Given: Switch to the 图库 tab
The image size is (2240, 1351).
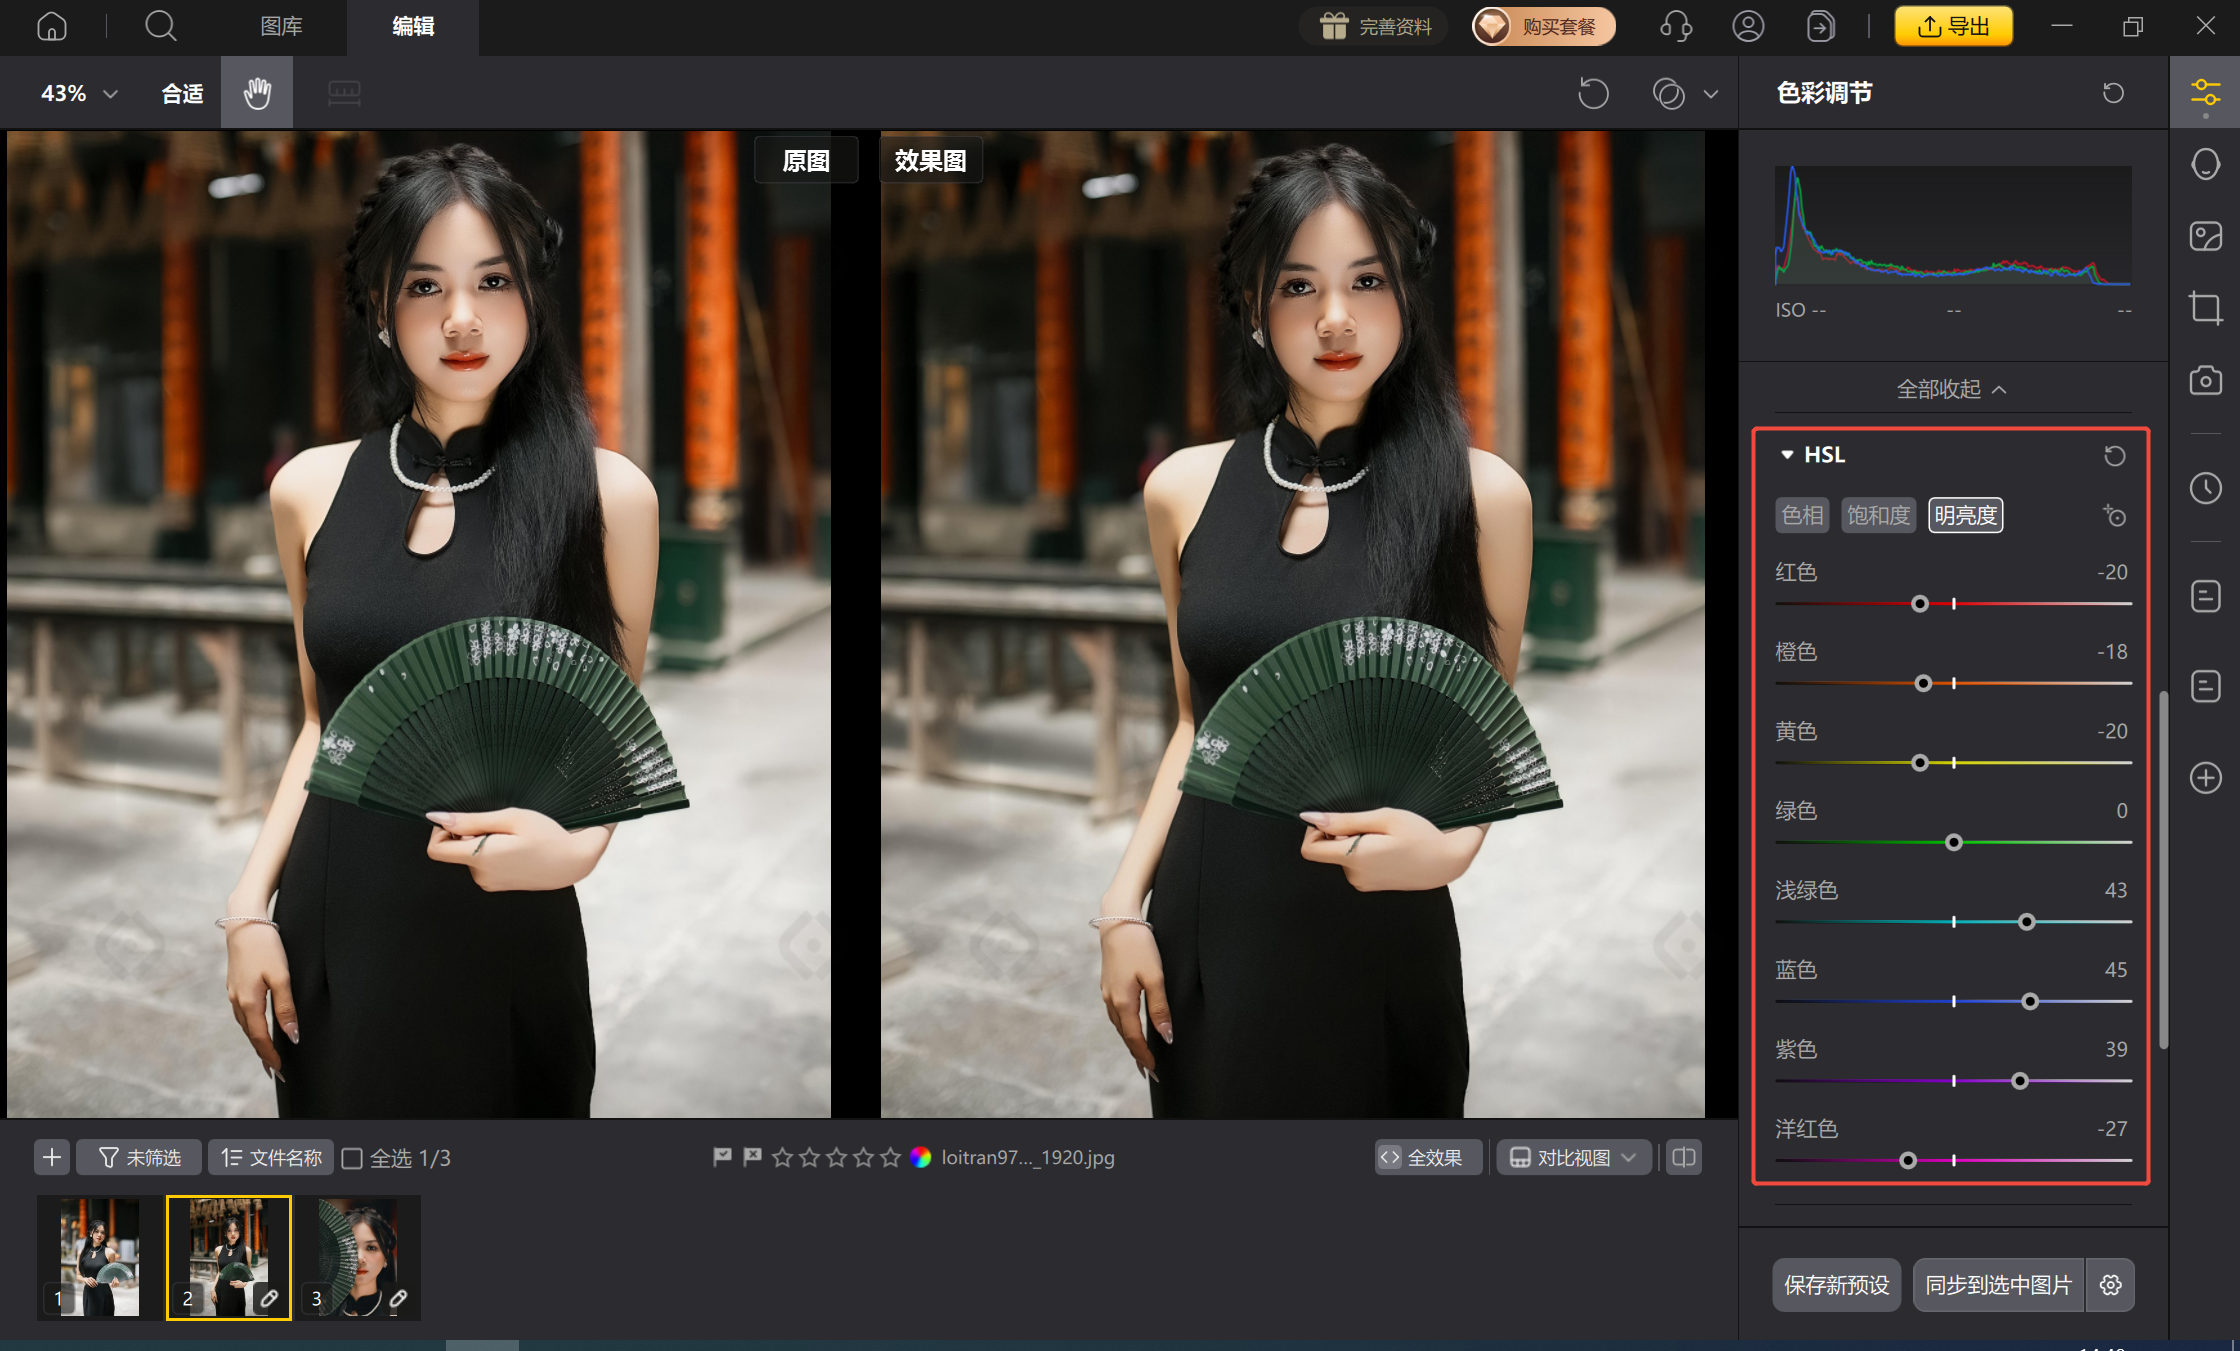Looking at the screenshot, I should tap(281, 26).
